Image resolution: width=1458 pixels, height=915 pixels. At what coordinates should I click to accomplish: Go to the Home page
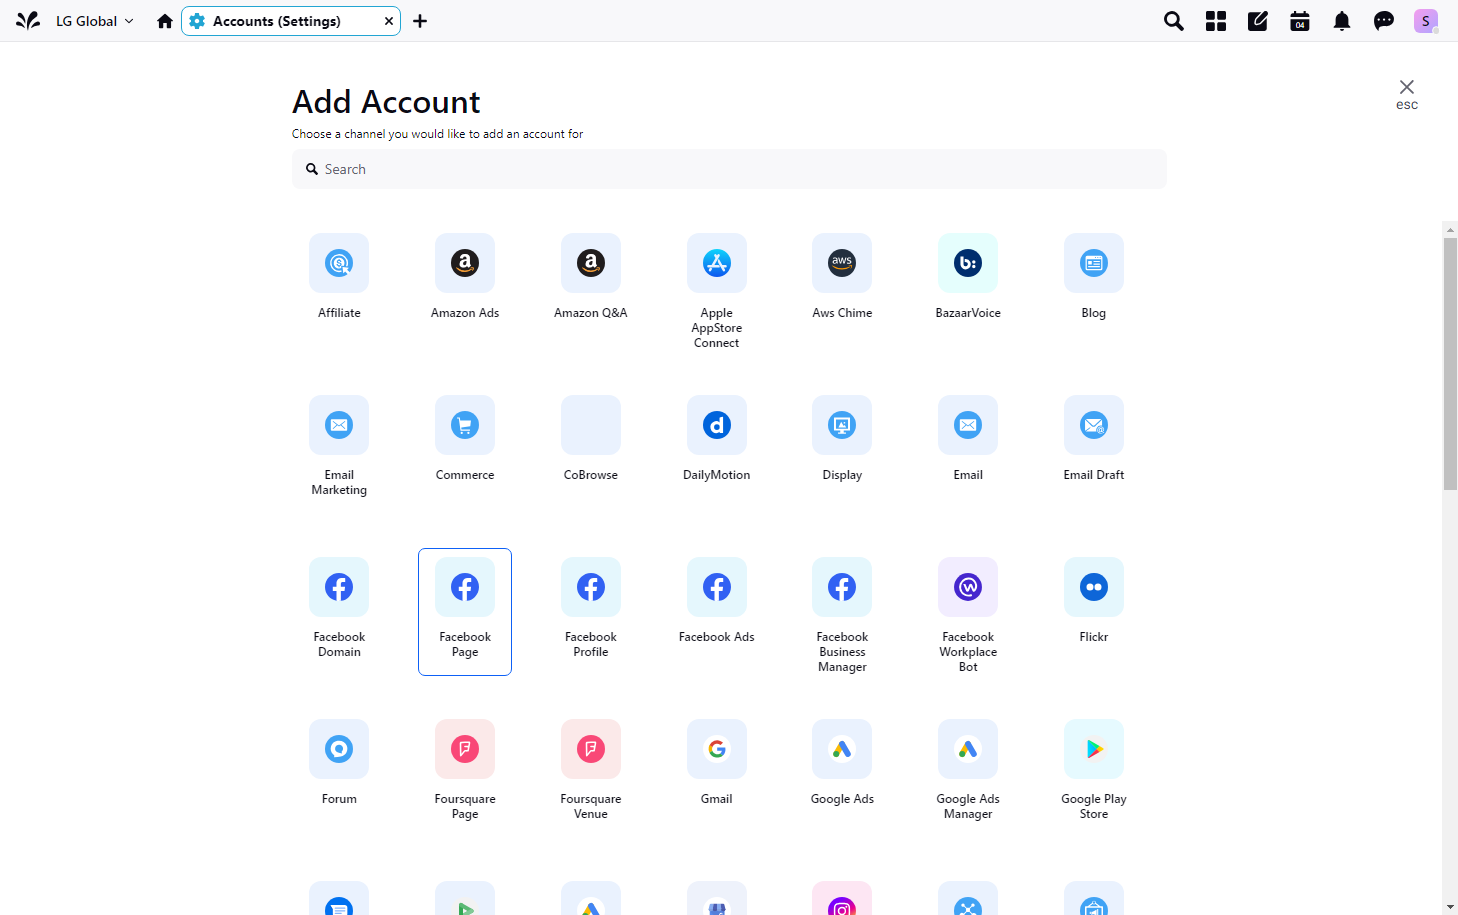coord(165,21)
